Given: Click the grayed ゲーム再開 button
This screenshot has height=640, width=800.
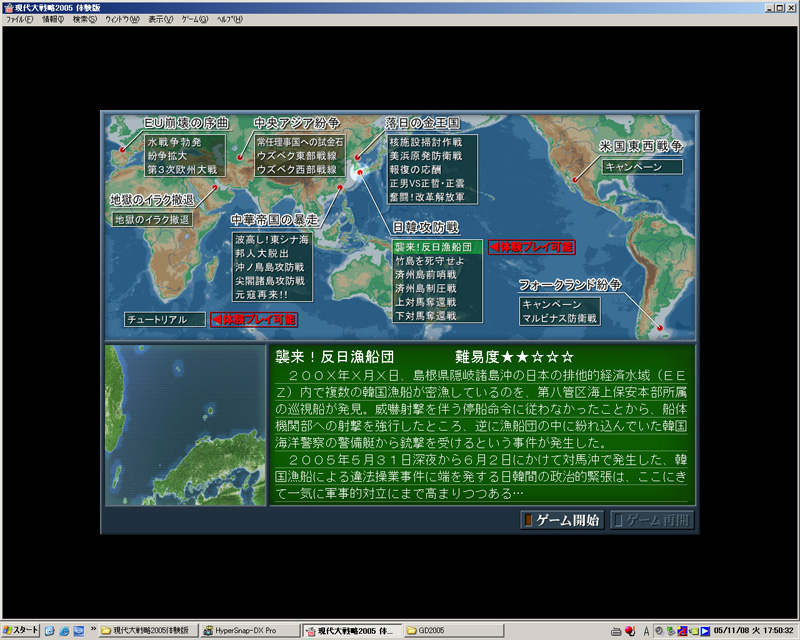Looking at the screenshot, I should click(652, 520).
